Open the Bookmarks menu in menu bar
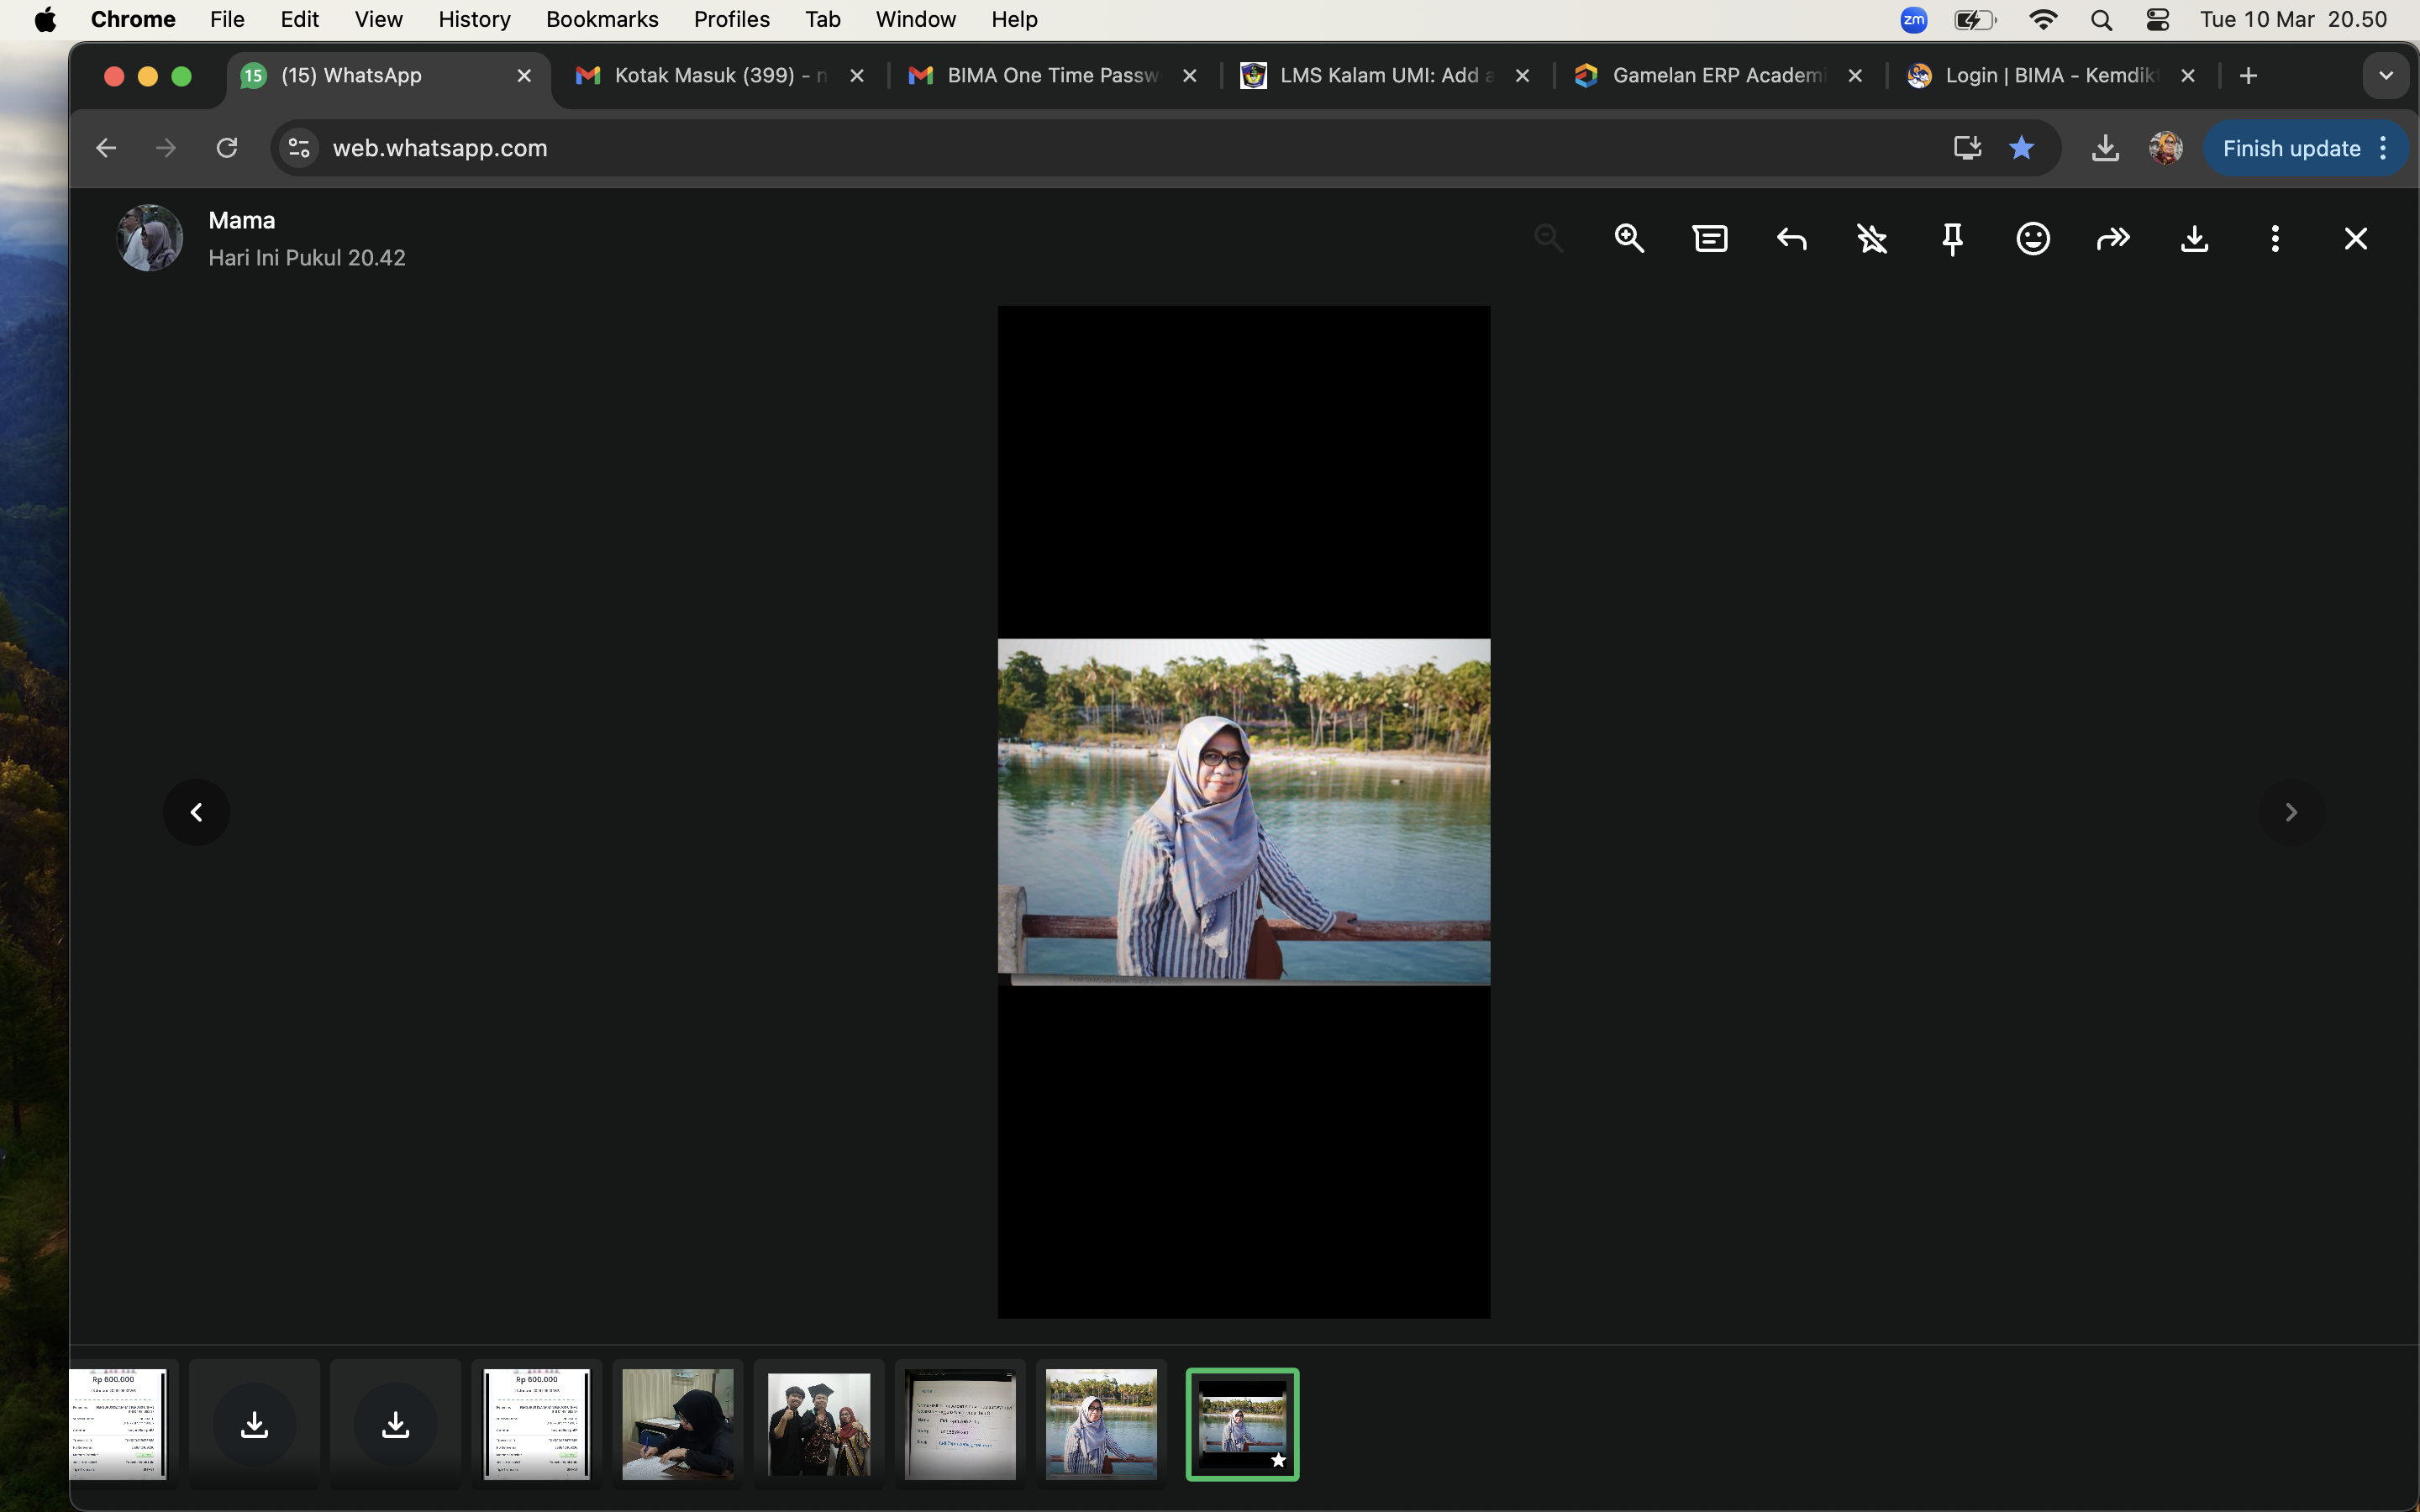The height and width of the screenshot is (1512, 2420). point(601,19)
